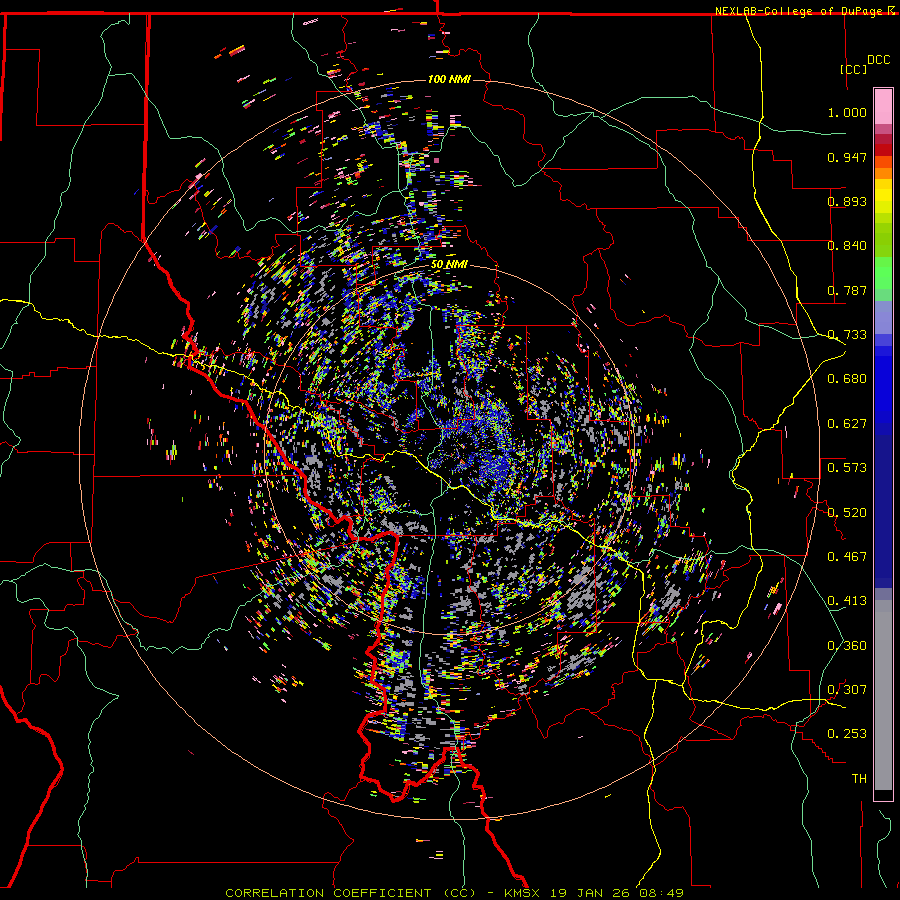Click the 0.947 scale value

(x=847, y=157)
